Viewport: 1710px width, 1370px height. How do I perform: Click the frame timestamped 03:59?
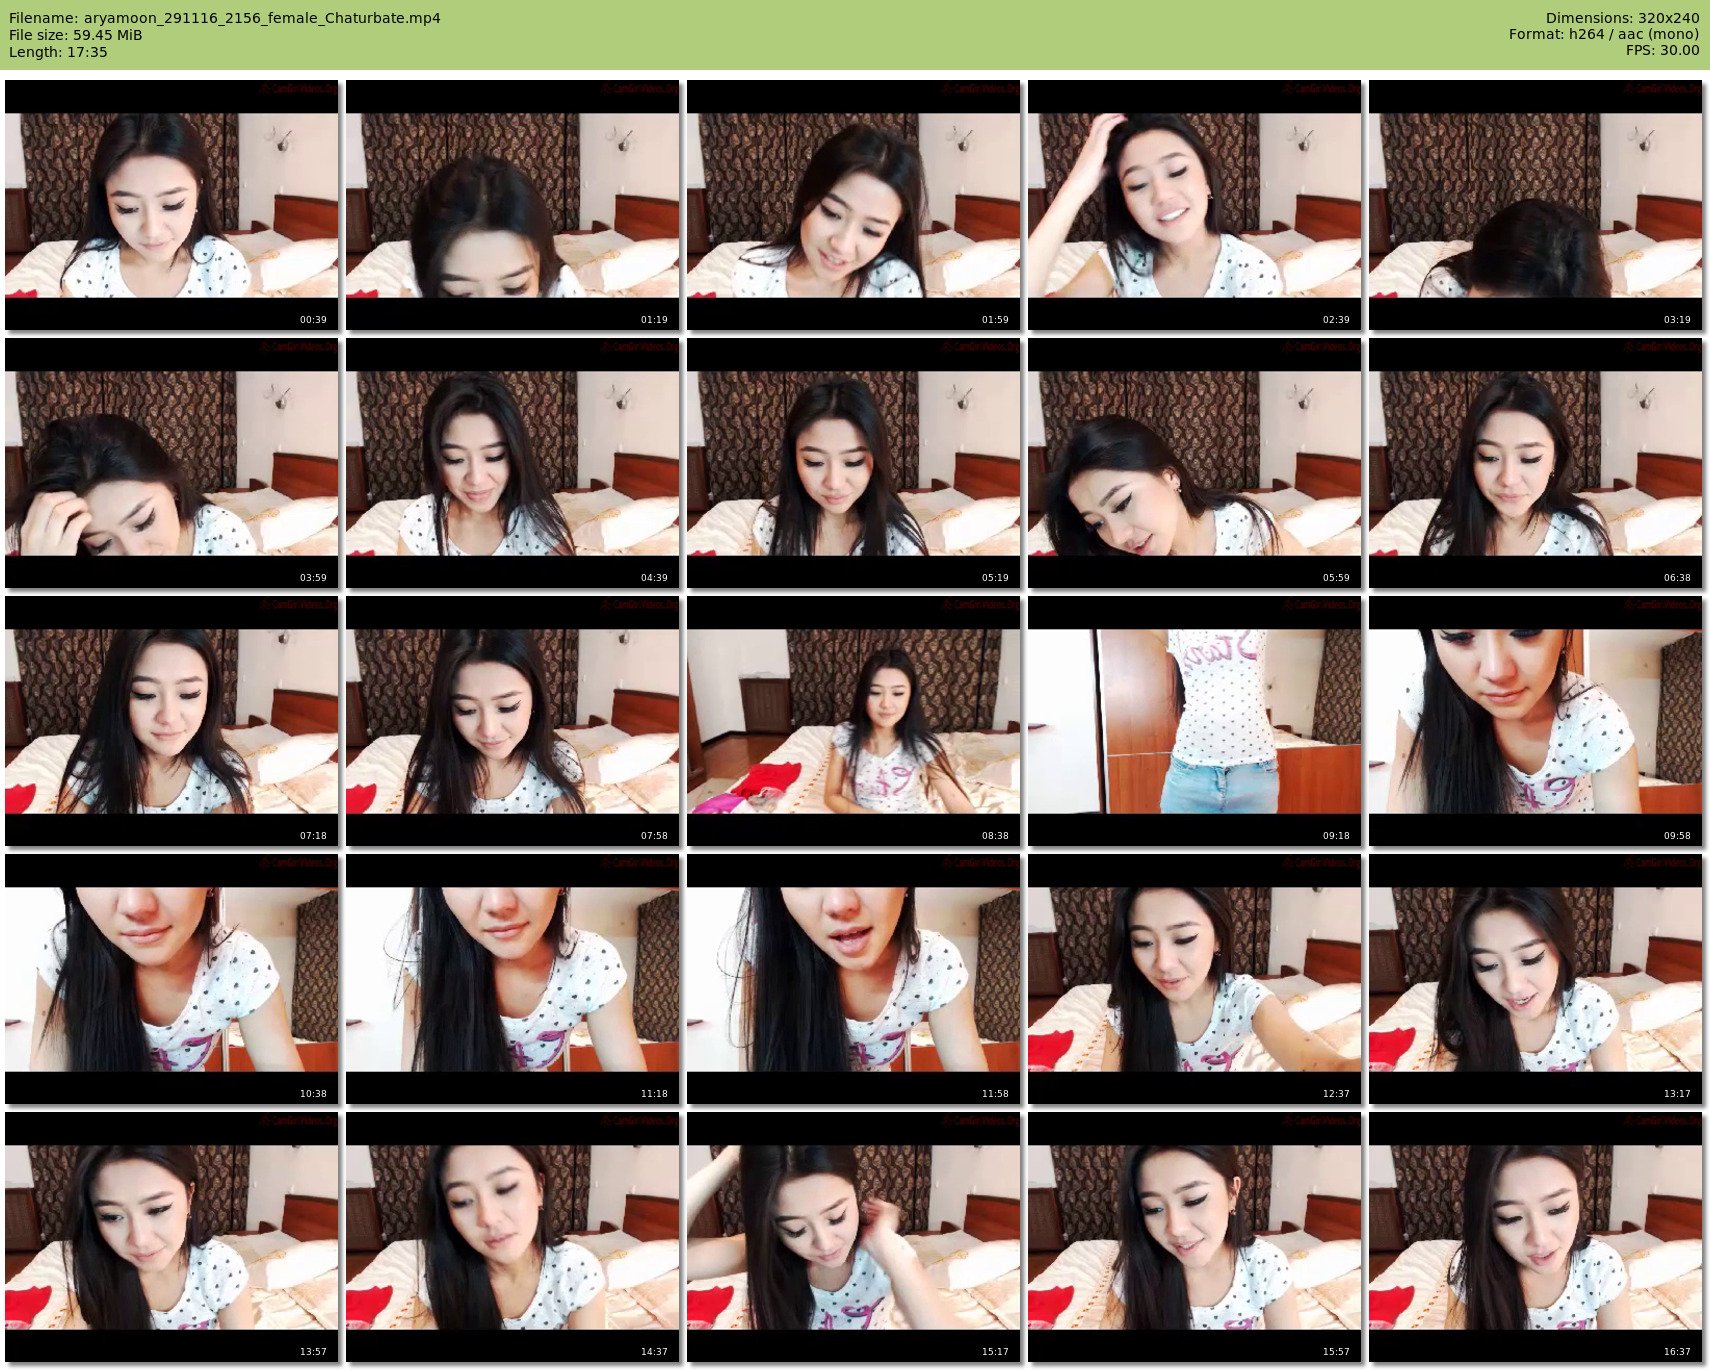pyautogui.click(x=171, y=463)
